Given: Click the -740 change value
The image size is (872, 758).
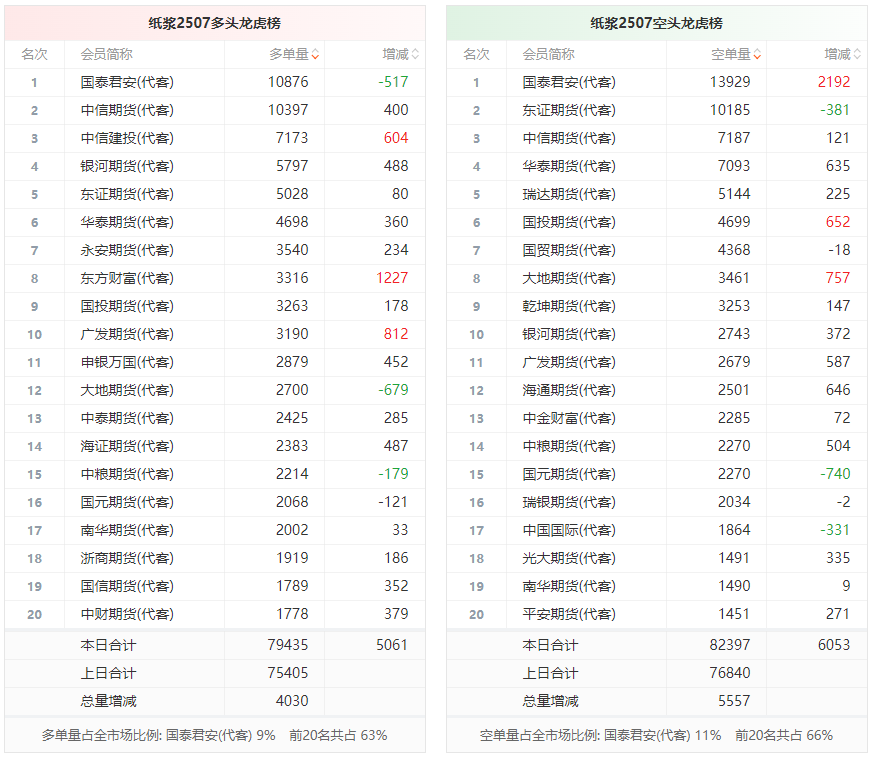Looking at the screenshot, I should point(835,474).
